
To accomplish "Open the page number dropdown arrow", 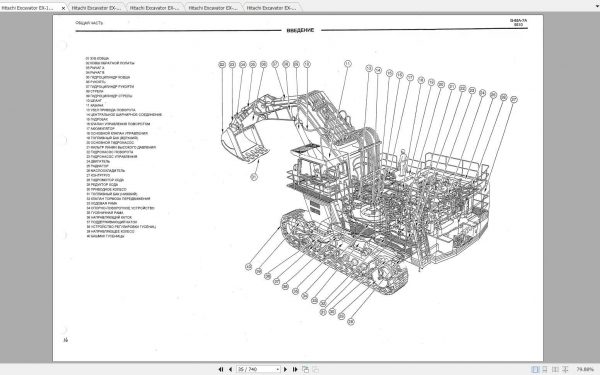I will [278, 369].
